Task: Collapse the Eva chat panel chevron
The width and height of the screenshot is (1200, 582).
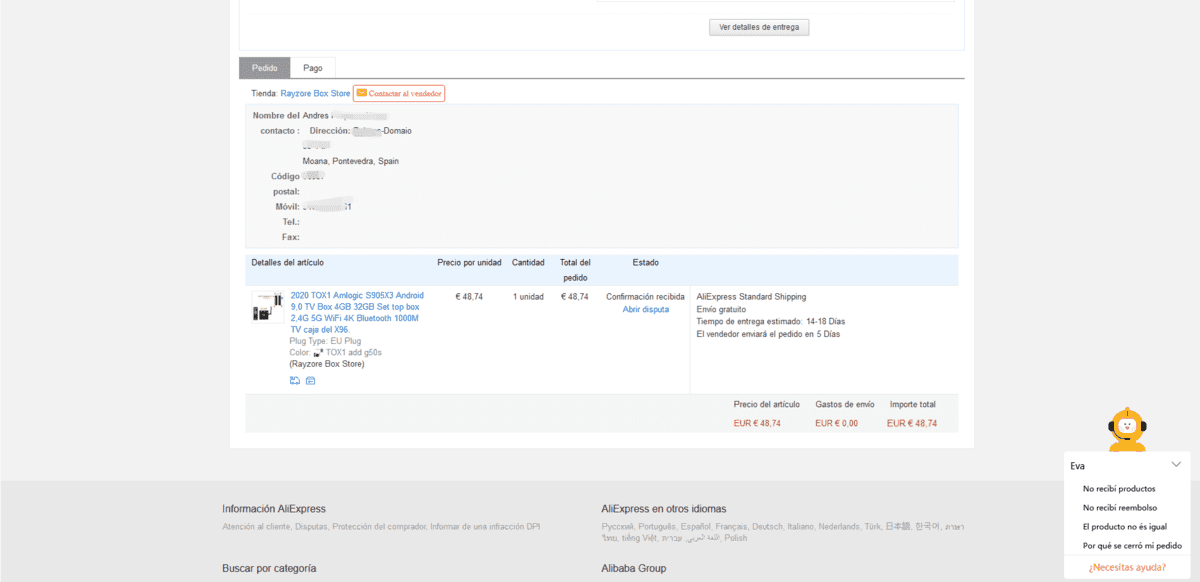Action: click(1176, 464)
